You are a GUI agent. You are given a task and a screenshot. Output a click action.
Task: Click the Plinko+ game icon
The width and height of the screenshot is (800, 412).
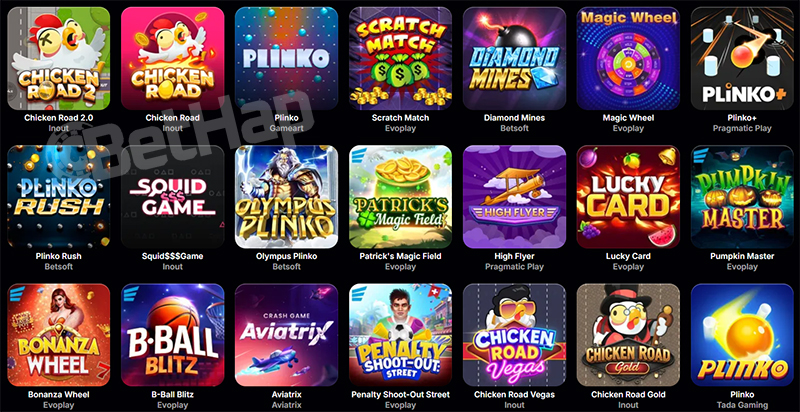click(742, 58)
